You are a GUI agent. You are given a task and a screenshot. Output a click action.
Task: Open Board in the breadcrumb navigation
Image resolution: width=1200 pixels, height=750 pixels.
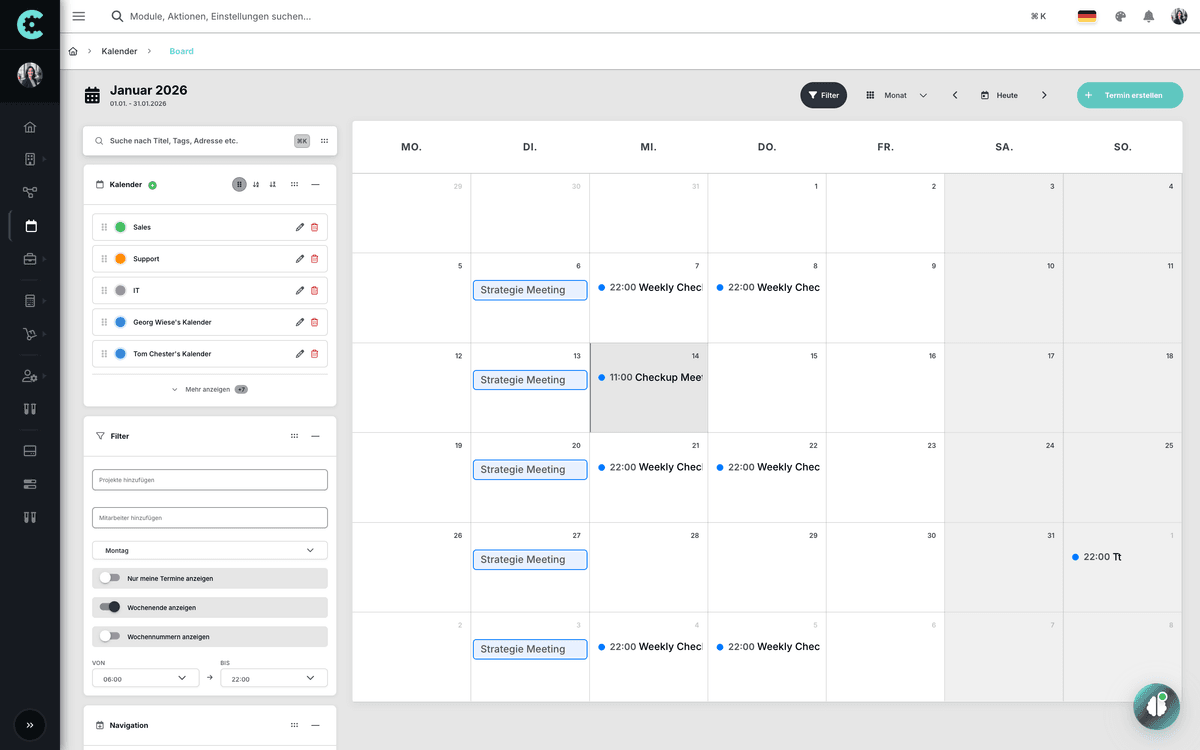point(181,51)
